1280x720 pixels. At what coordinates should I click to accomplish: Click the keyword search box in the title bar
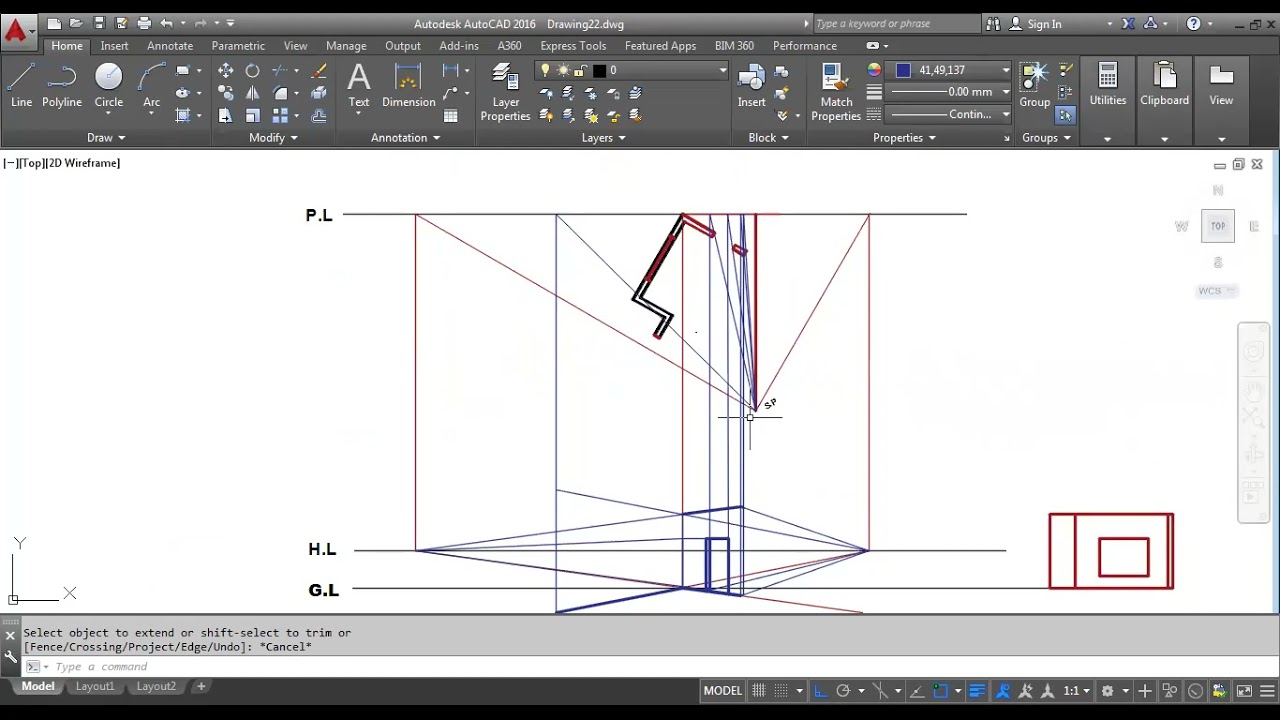click(895, 24)
